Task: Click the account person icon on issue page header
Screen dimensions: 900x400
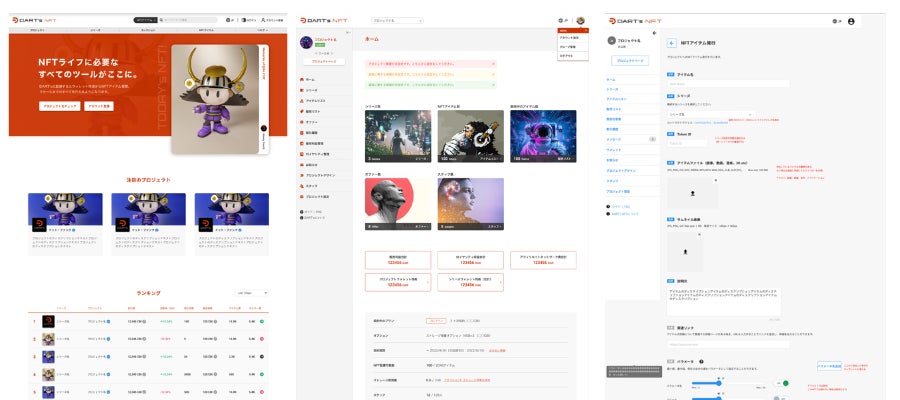Action: tap(851, 21)
